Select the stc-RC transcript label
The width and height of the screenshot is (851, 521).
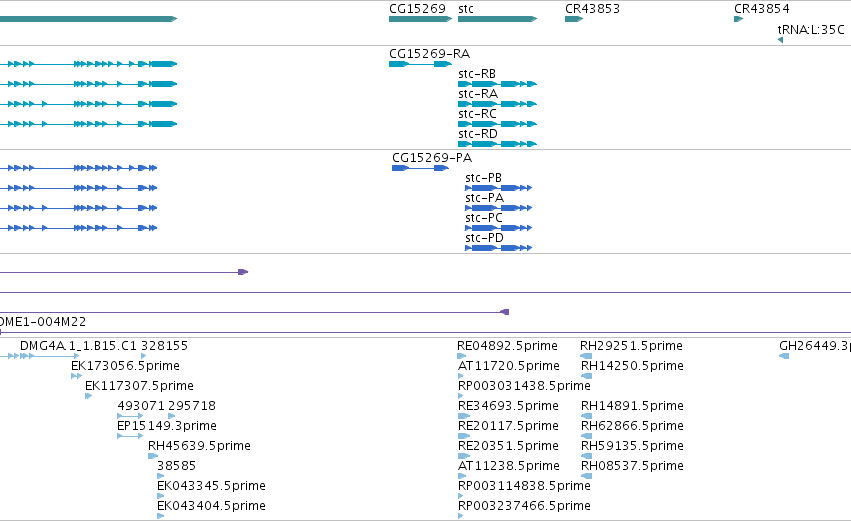coord(477,114)
